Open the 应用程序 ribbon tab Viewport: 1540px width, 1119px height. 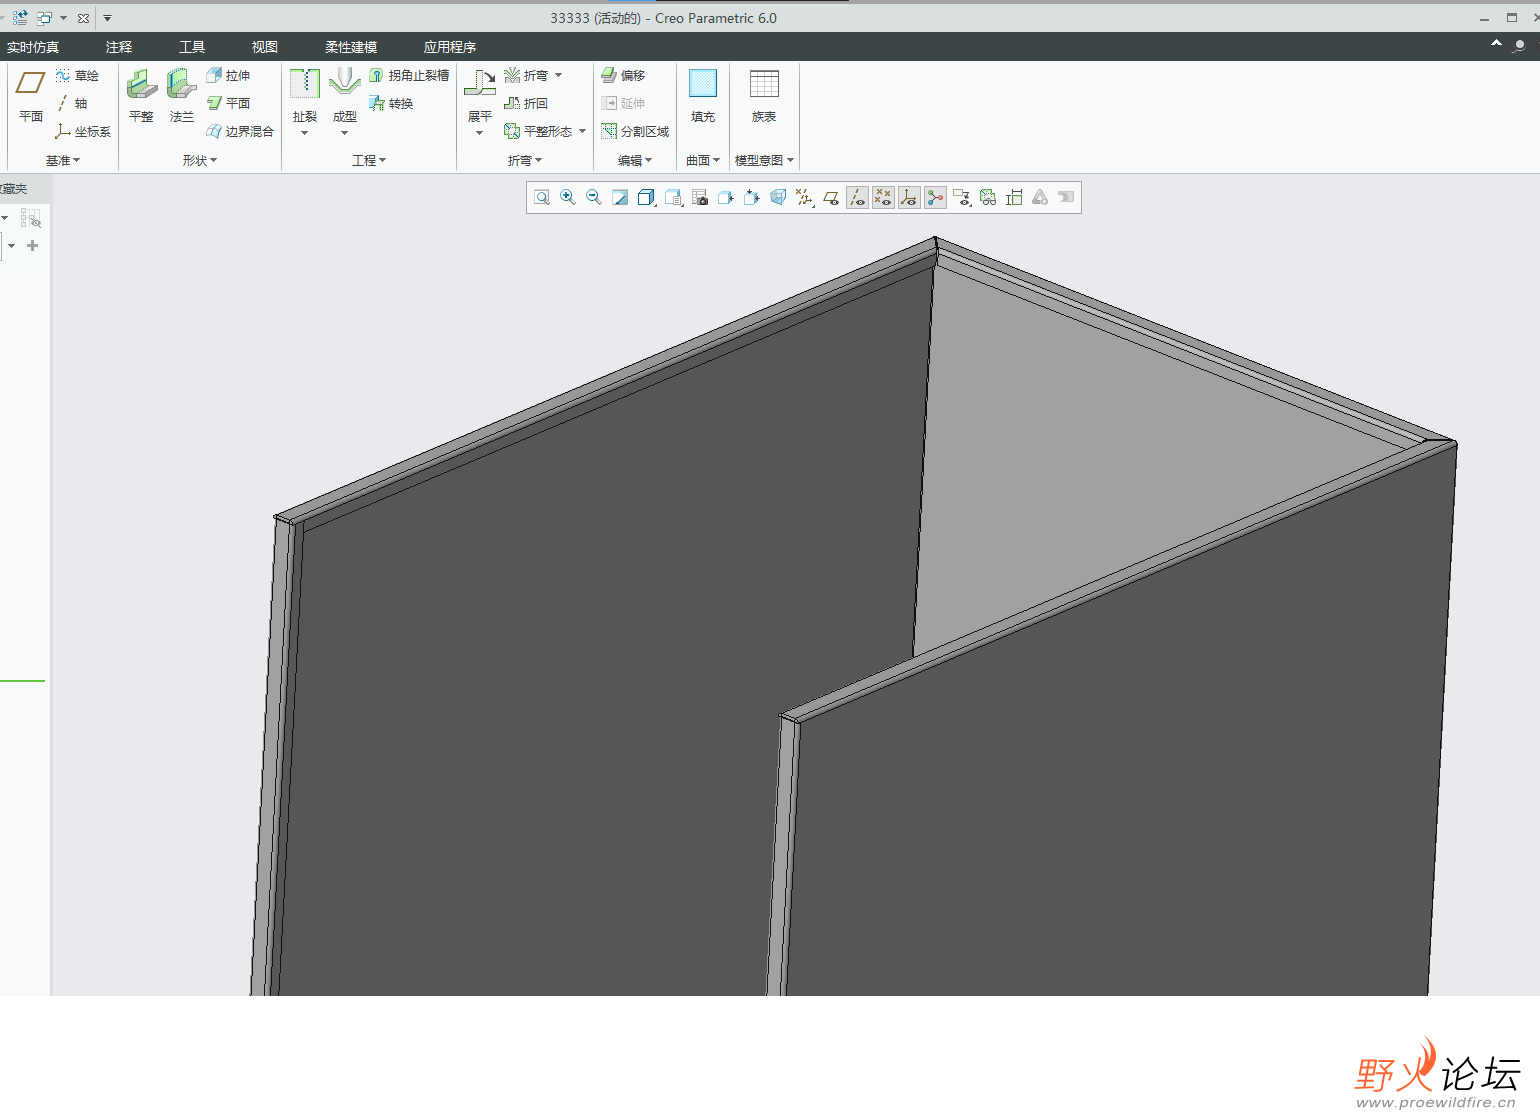450,47
